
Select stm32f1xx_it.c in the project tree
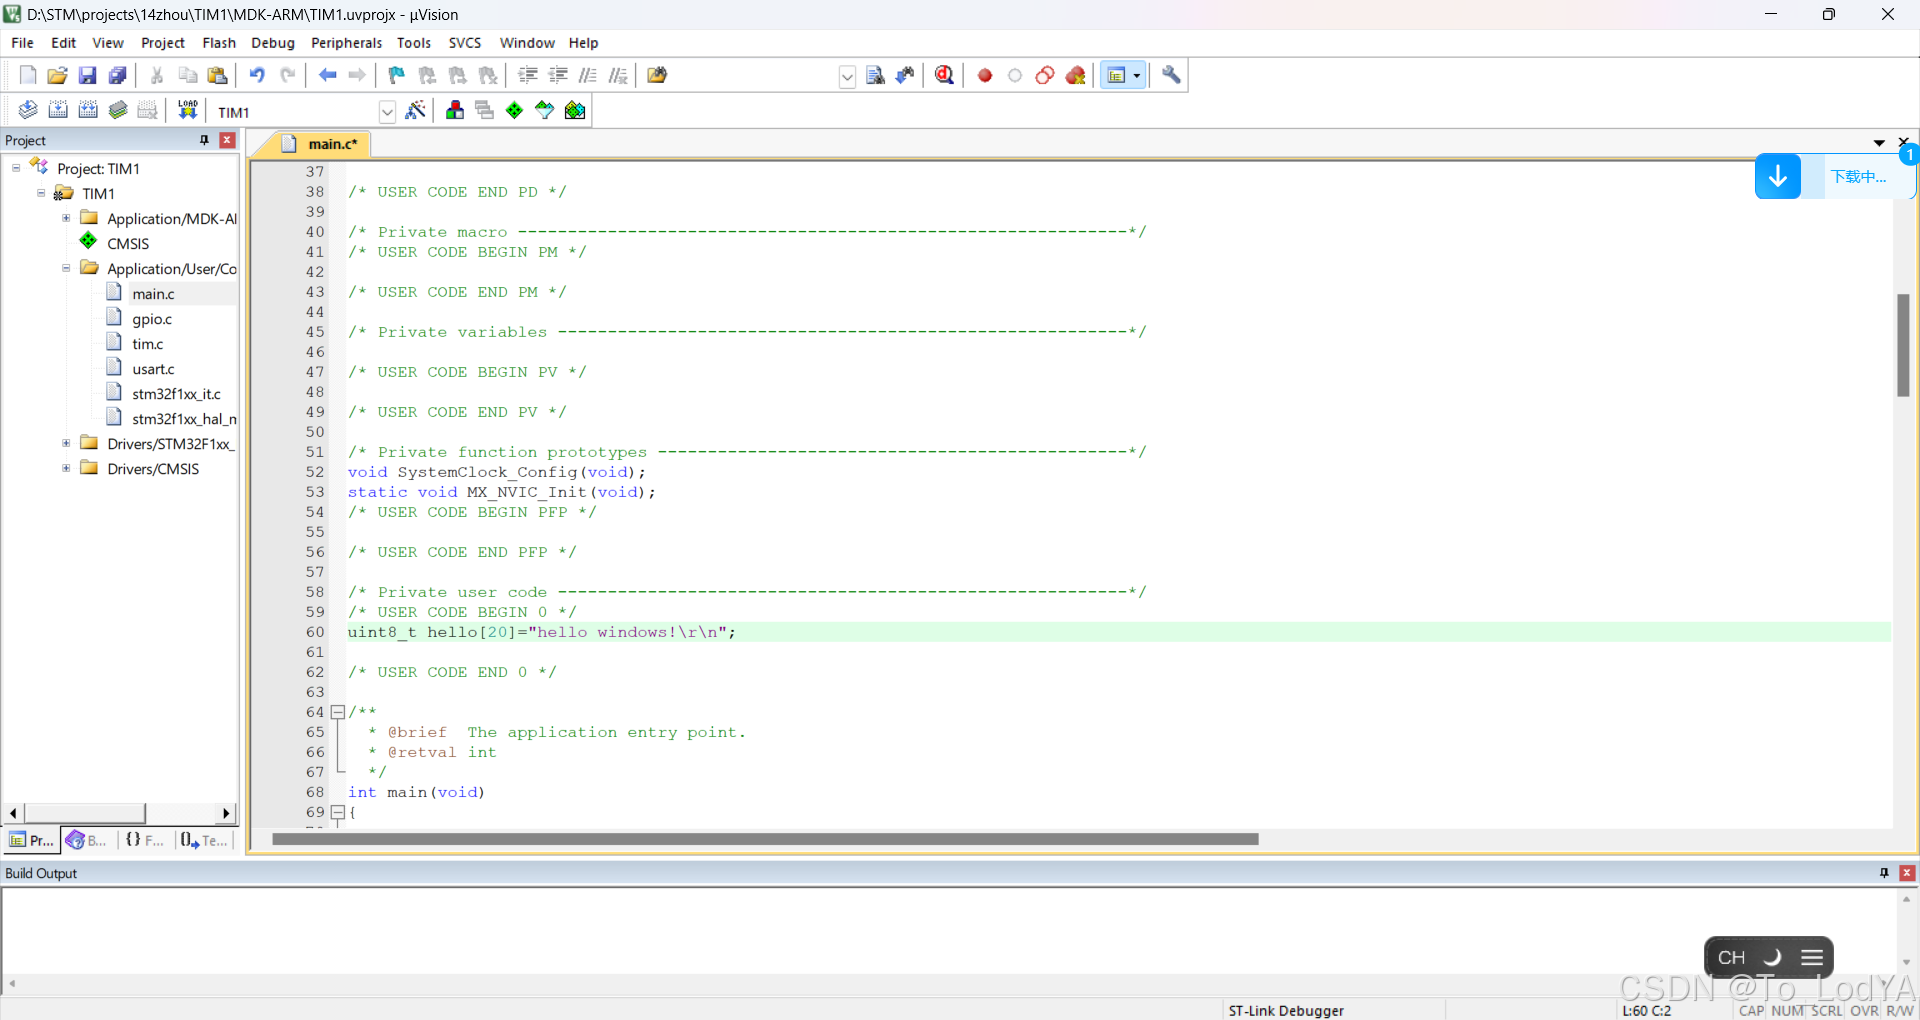176,394
